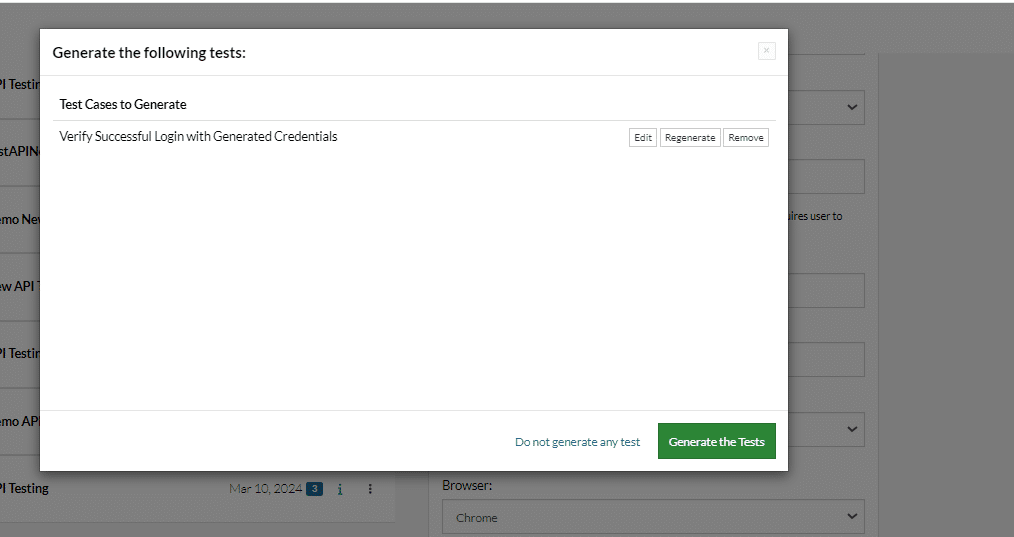
Task: Remove the Verify Successful Login test case
Action: [x=746, y=137]
